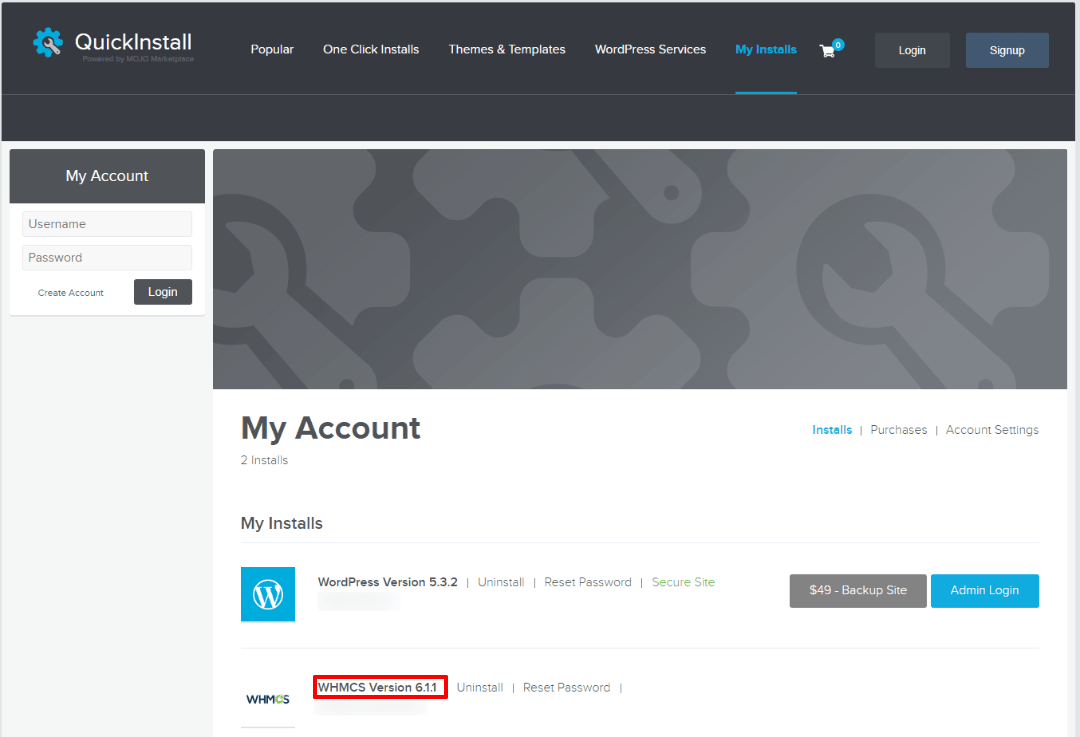
Task: Click the QuickInstall gear logo
Action: pos(48,44)
